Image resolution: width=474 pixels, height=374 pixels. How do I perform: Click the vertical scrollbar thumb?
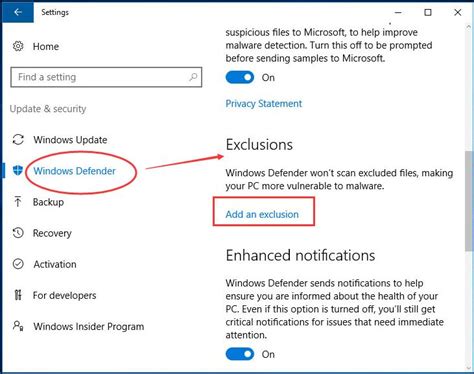click(x=469, y=201)
